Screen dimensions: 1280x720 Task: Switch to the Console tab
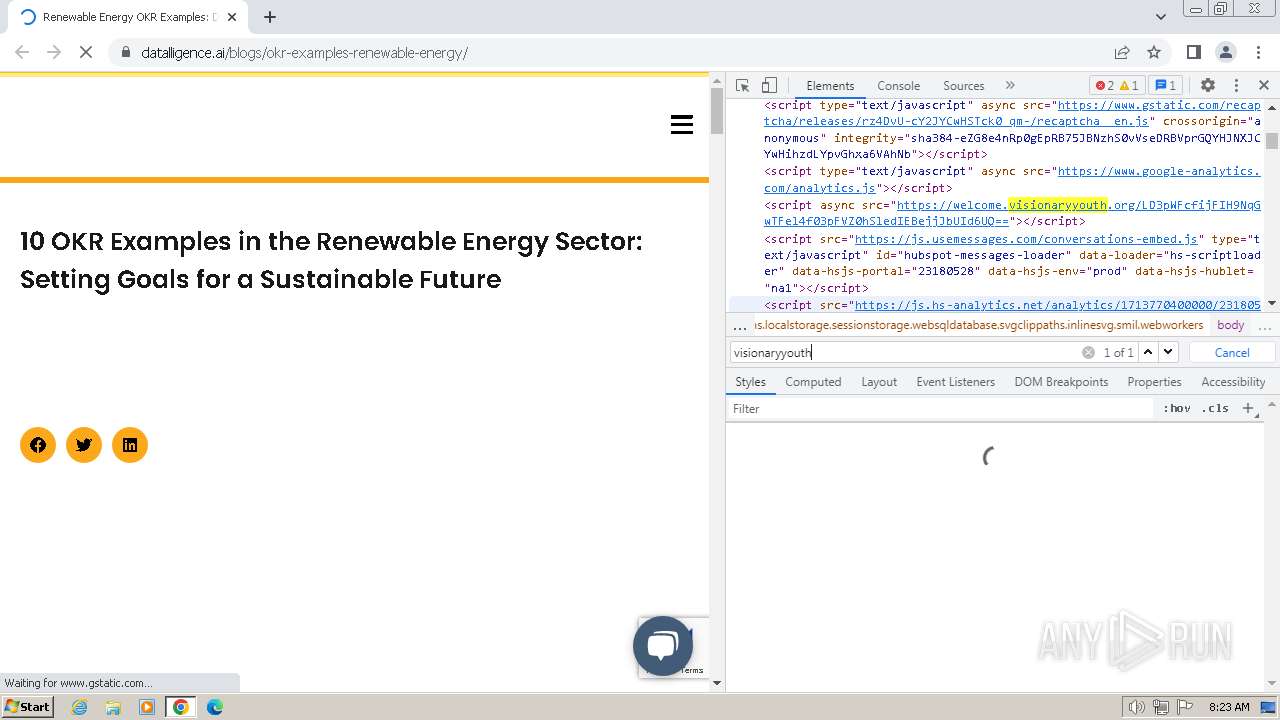pyautogui.click(x=898, y=86)
